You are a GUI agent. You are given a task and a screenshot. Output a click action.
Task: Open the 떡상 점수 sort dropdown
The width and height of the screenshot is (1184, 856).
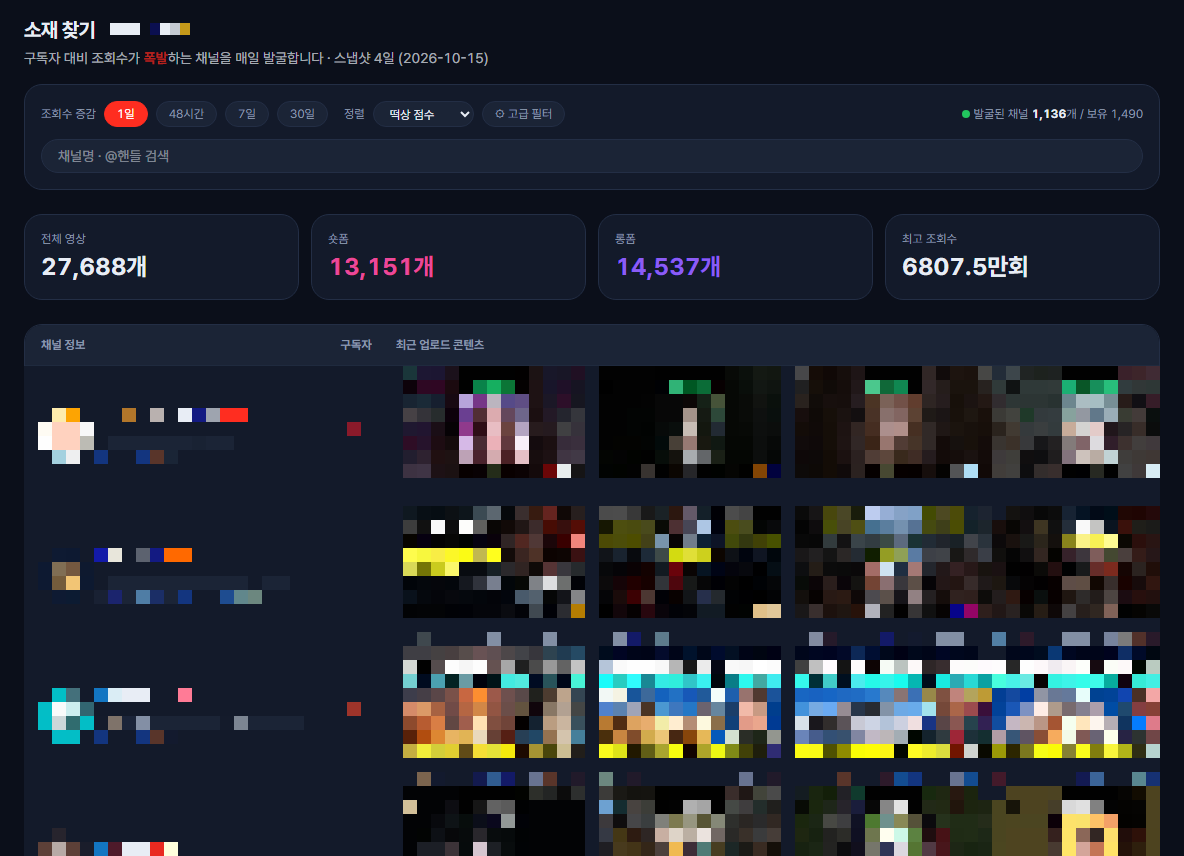(424, 114)
